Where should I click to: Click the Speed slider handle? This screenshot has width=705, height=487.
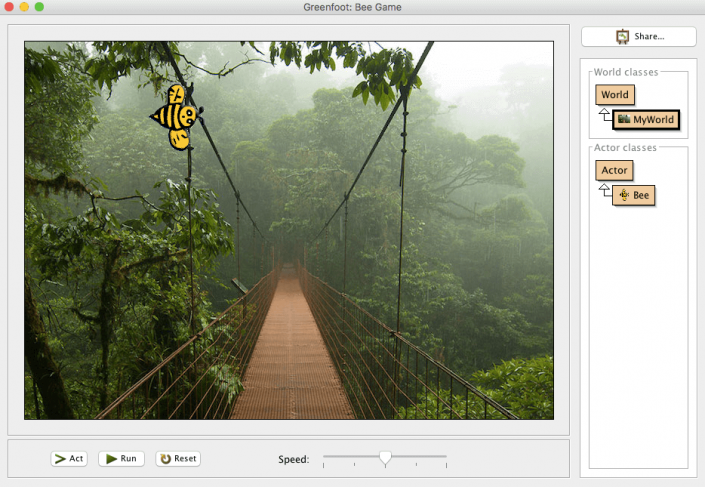pyautogui.click(x=385, y=458)
